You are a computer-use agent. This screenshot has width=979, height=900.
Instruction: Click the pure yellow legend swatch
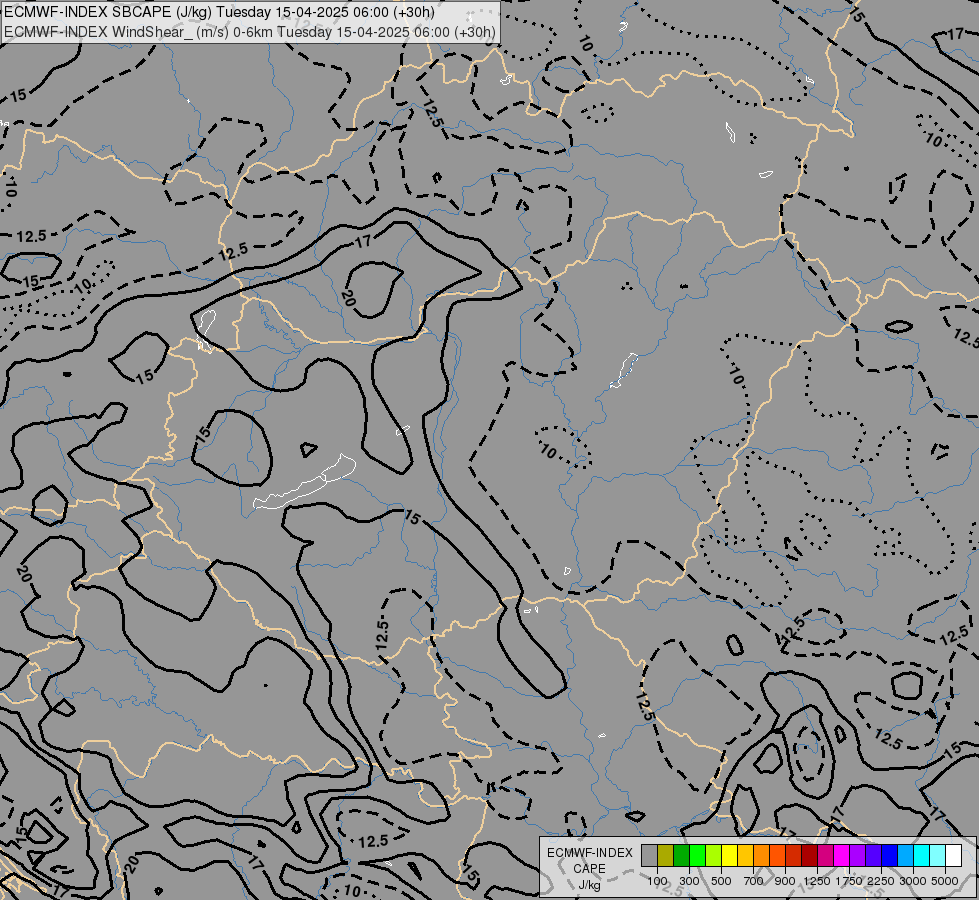[x=729, y=855]
